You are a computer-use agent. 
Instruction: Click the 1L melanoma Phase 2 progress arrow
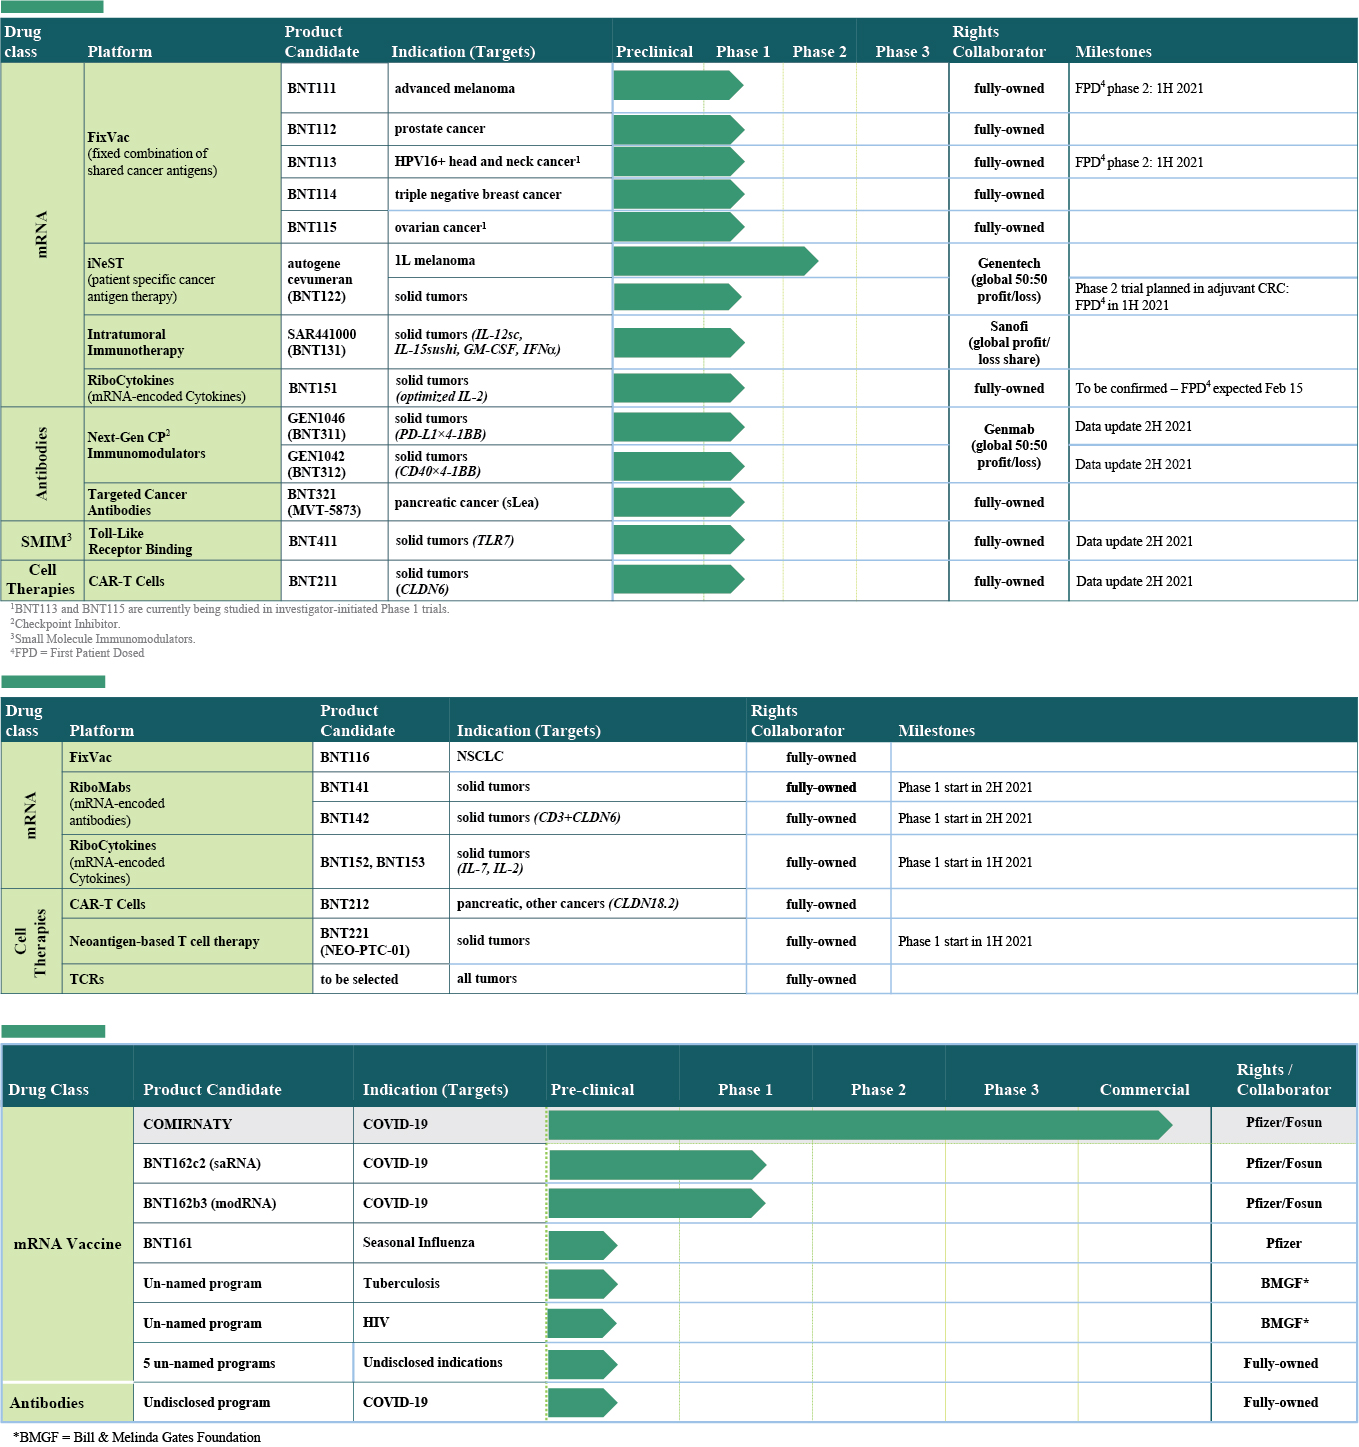(715, 261)
